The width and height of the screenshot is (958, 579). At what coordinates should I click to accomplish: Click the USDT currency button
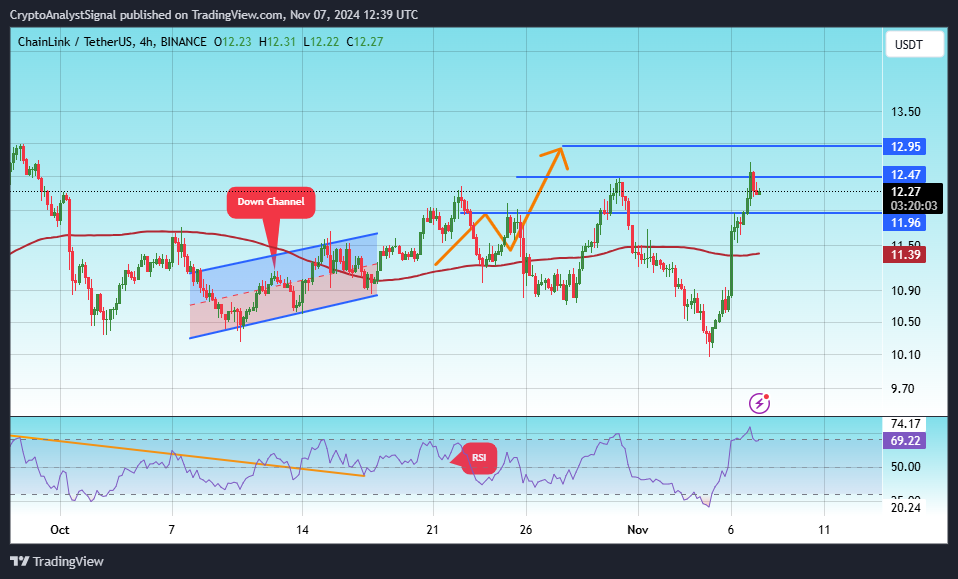coord(914,45)
